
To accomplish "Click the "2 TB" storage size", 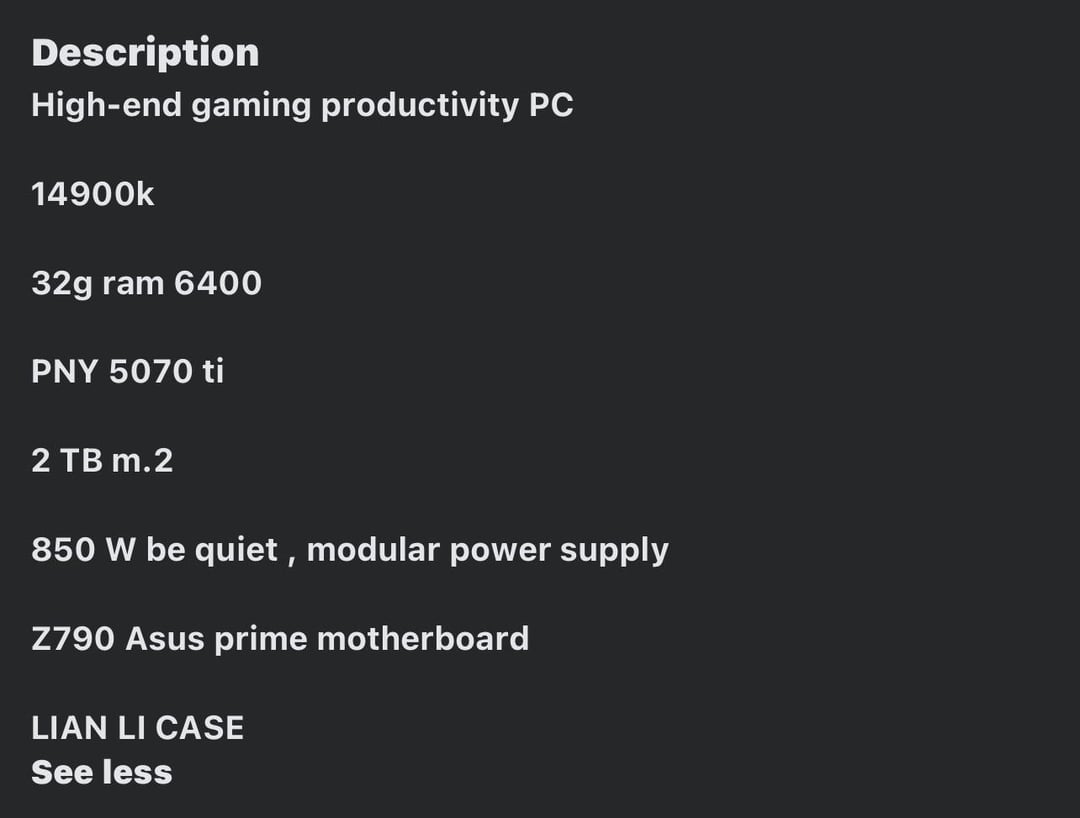I will 63,460.
